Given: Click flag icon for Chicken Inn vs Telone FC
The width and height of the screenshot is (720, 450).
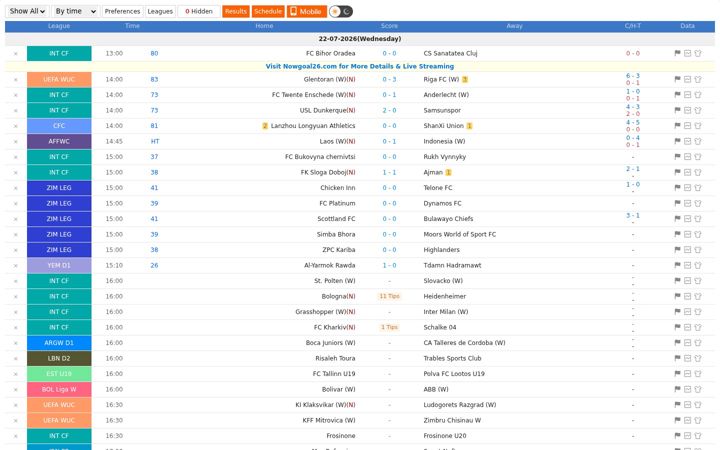Looking at the screenshot, I should click(x=677, y=188).
